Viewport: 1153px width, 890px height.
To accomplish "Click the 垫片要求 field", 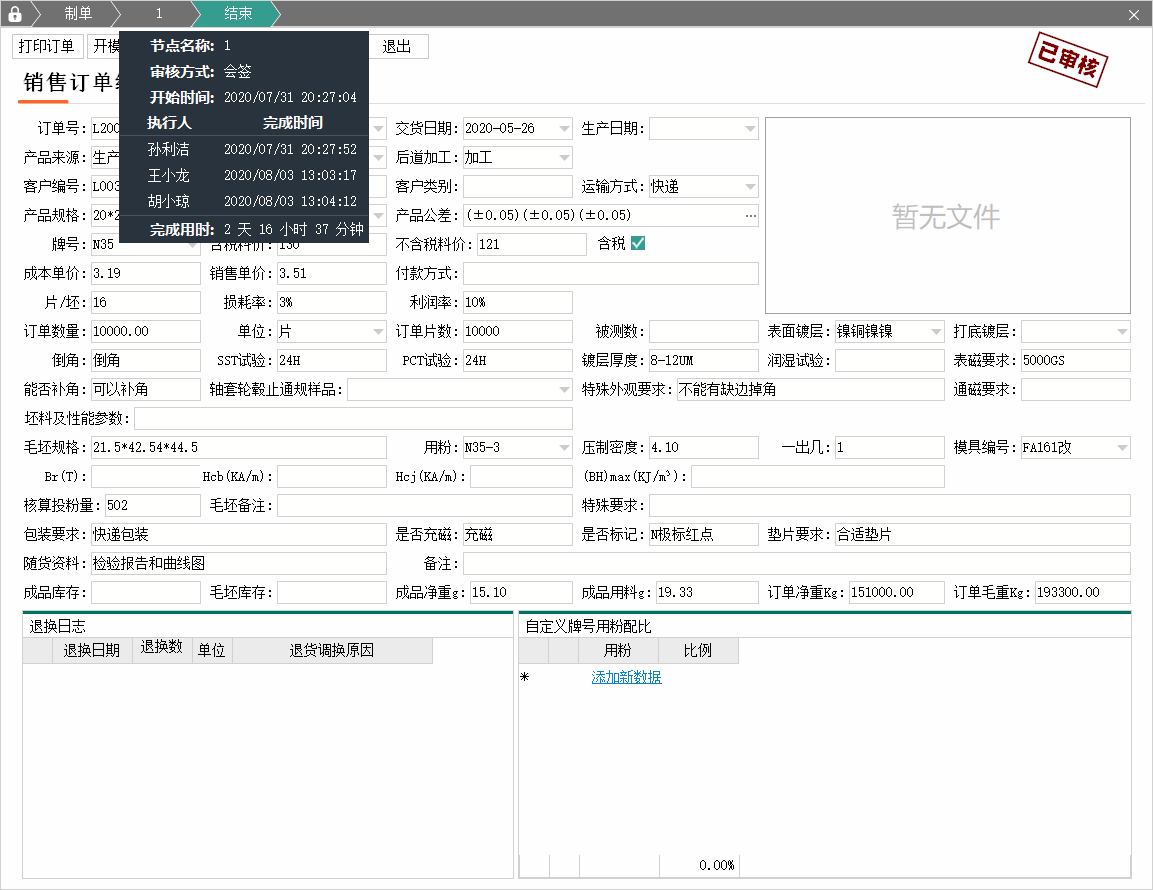I will 982,535.
